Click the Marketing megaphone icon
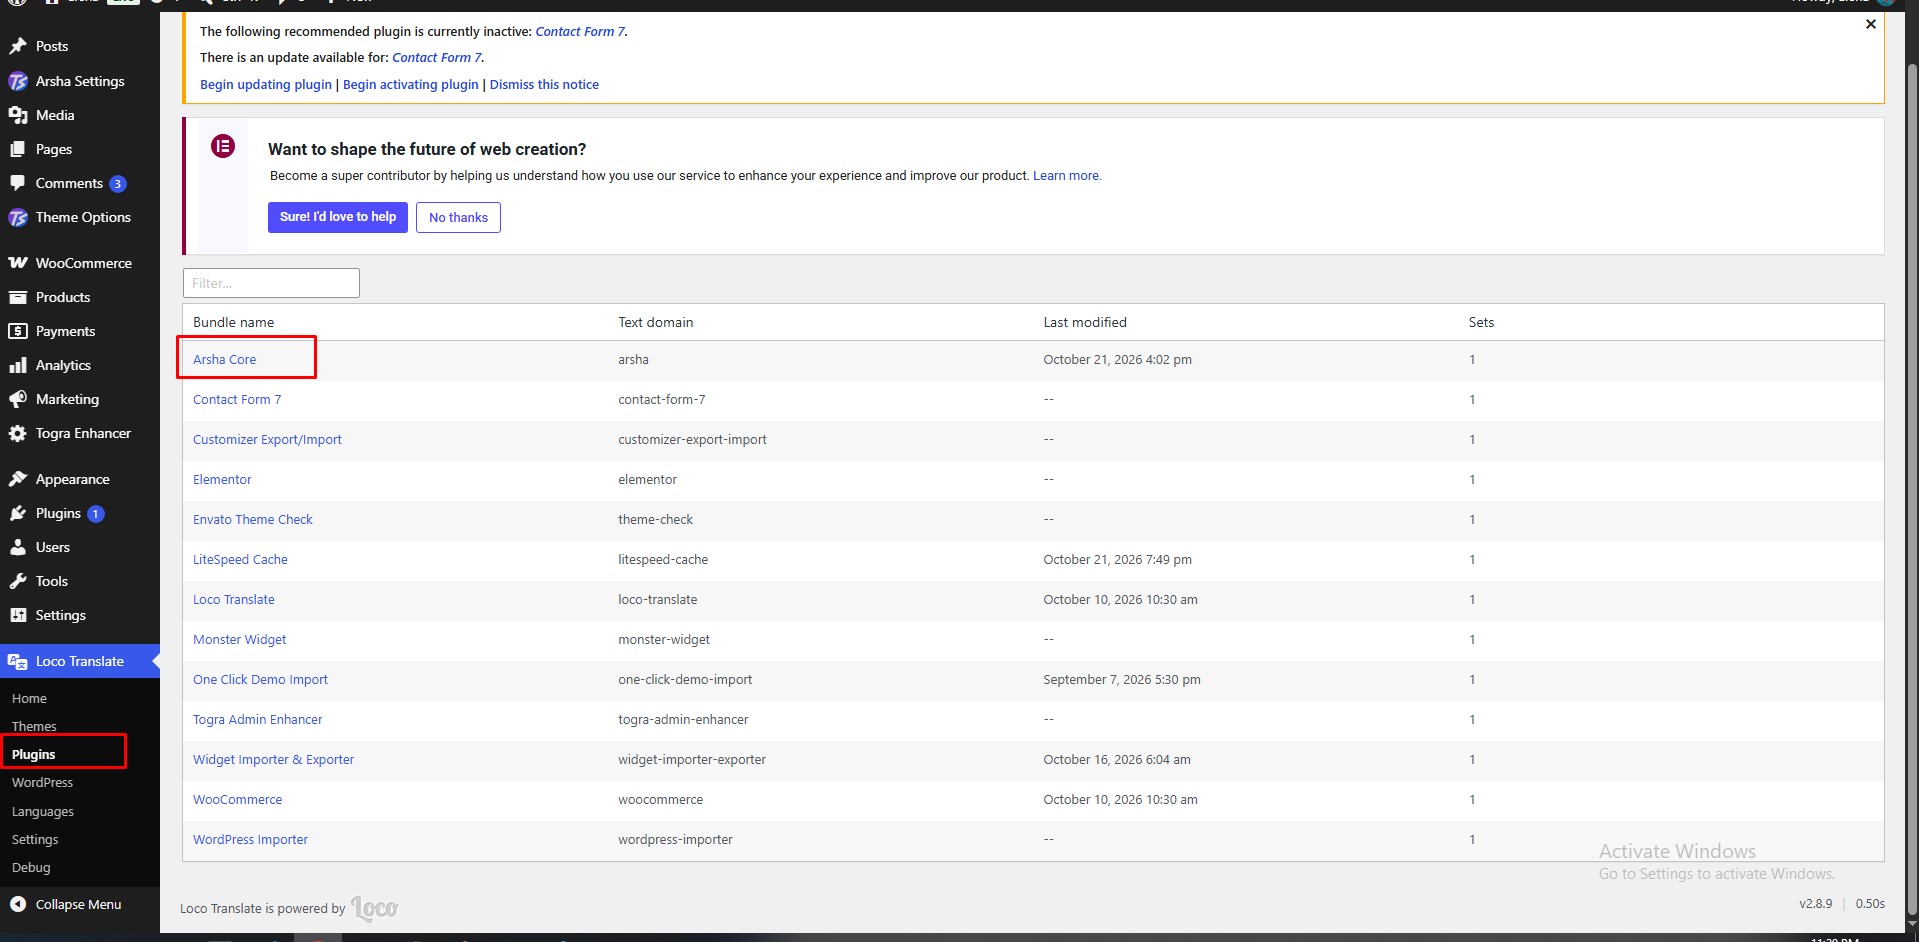Screen dimensions: 1919x942 18,399
